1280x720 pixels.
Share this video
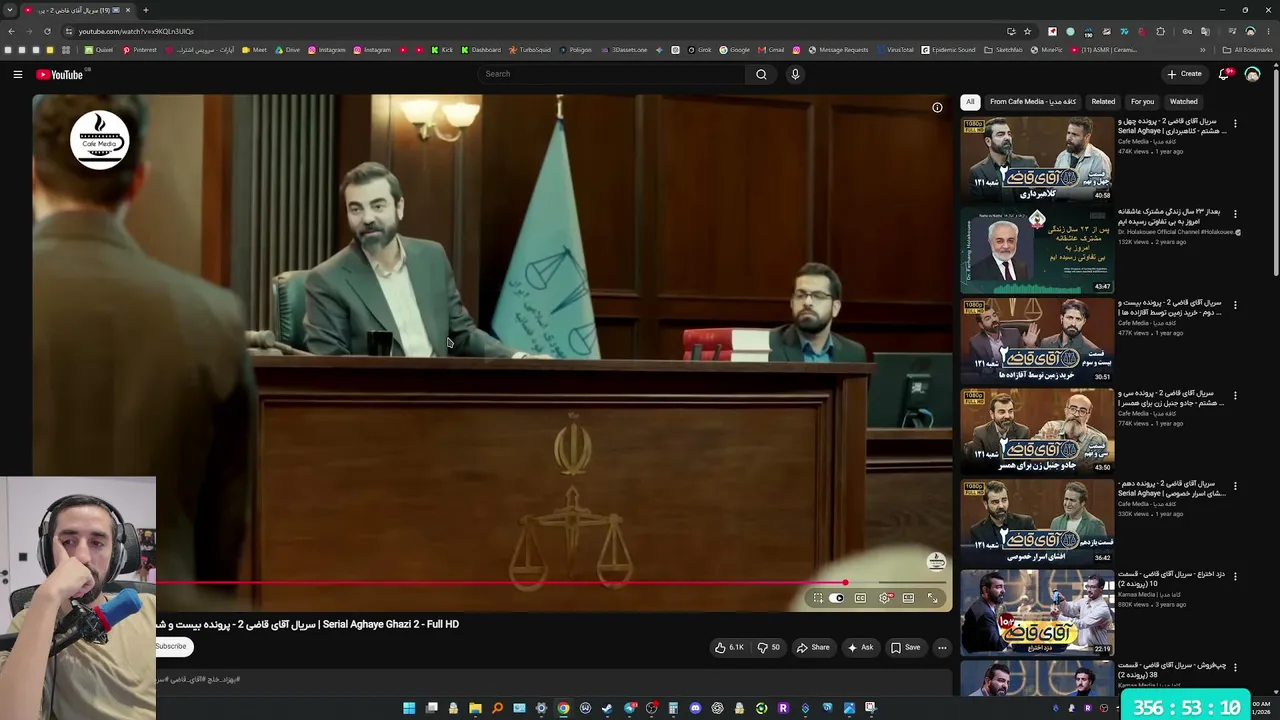point(812,647)
